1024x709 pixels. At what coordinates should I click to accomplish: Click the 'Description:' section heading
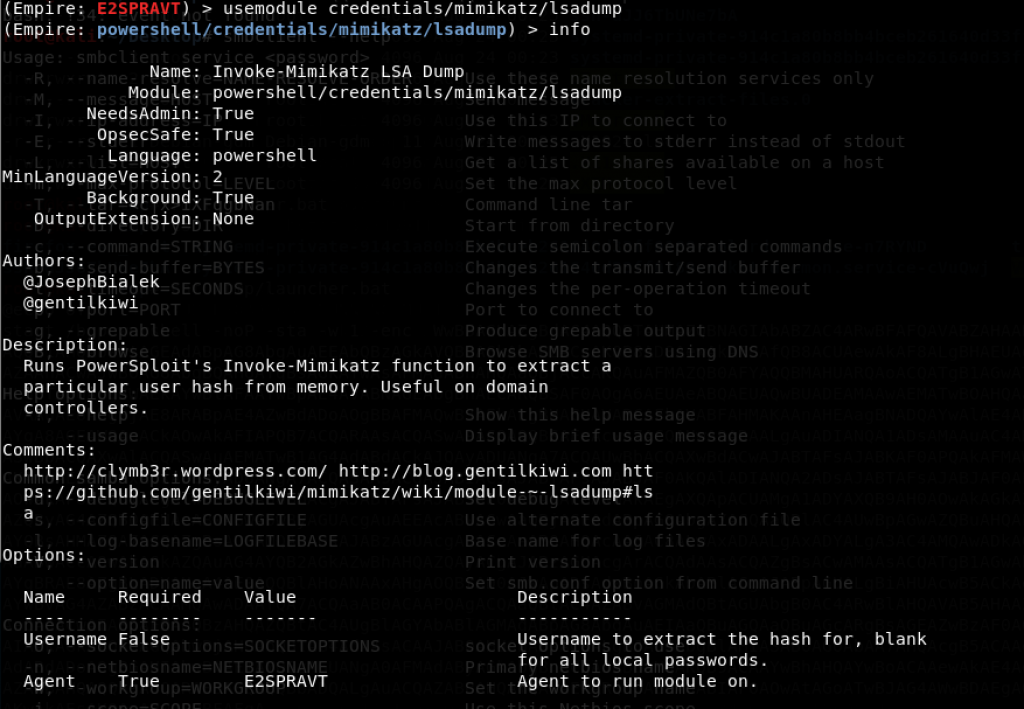coord(65,345)
